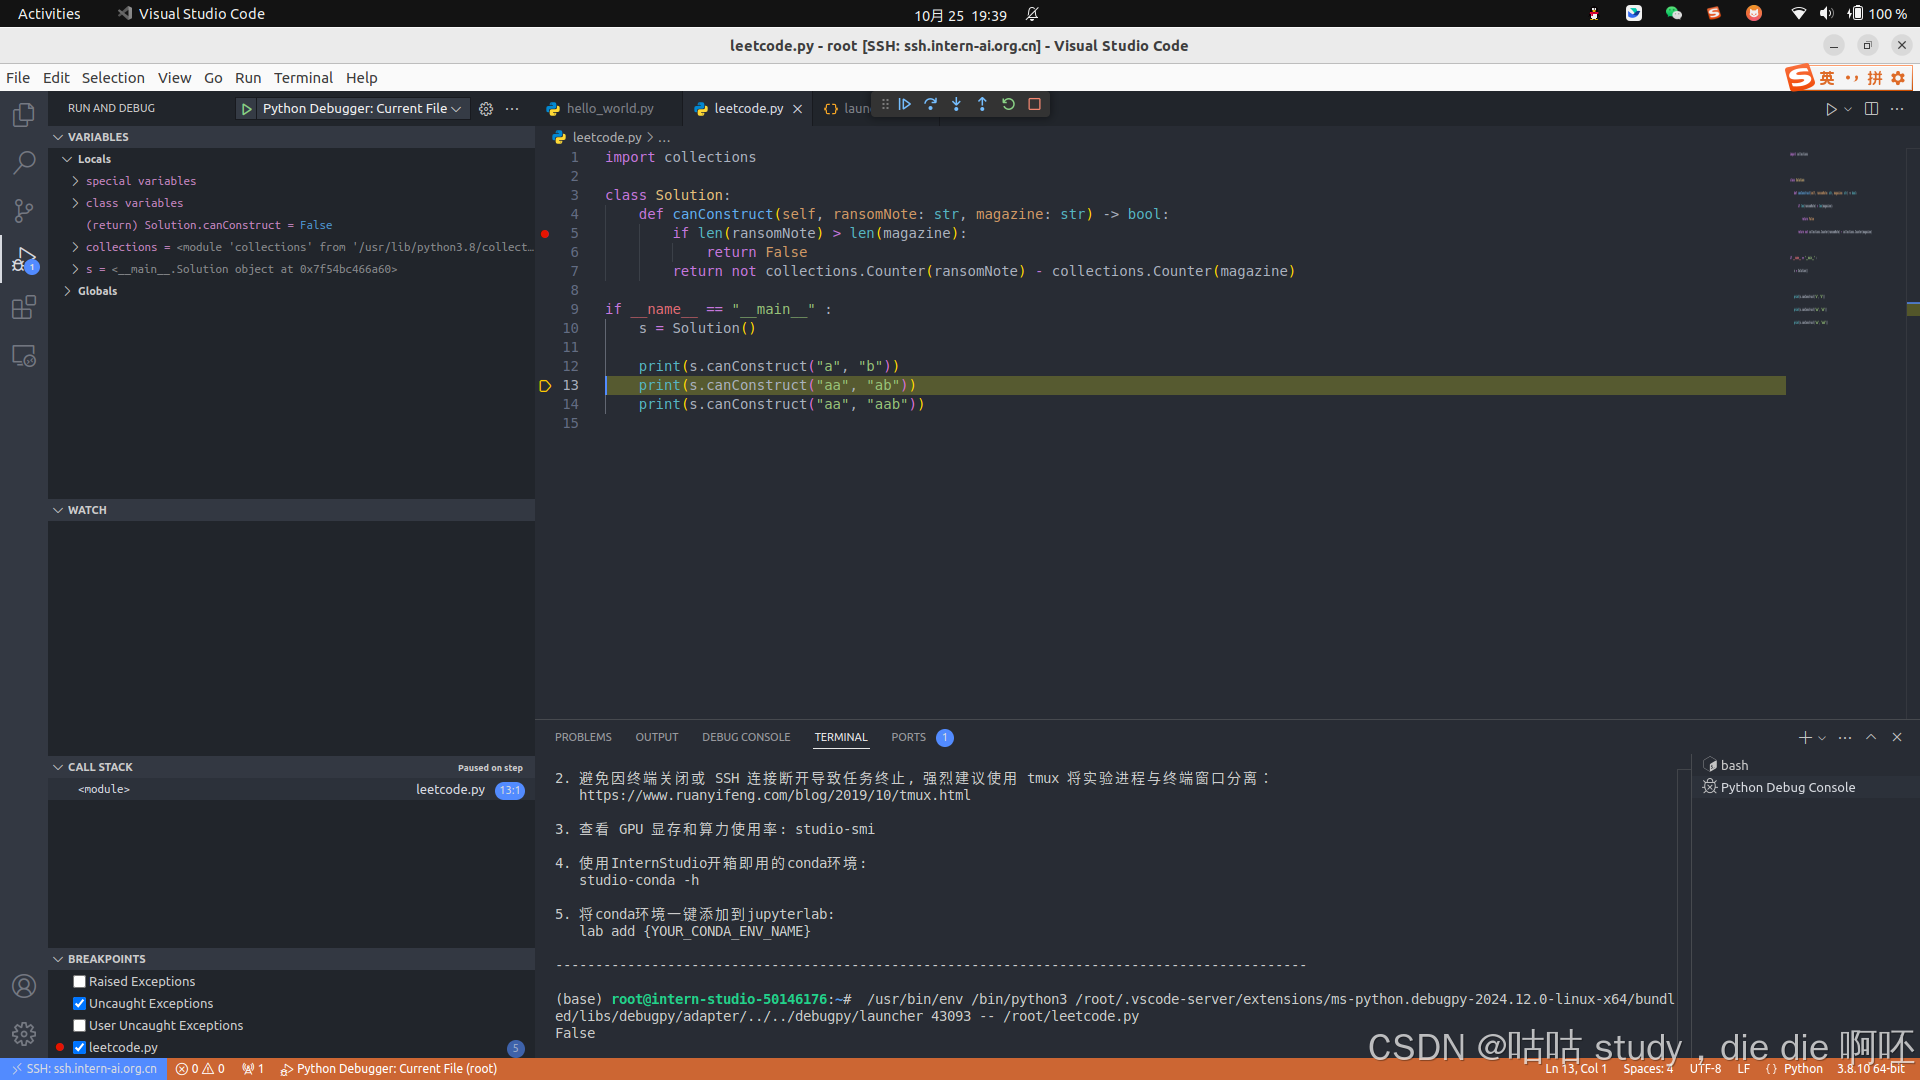Click the breakpoint dot on line 5
Image resolution: width=1920 pixels, height=1080 pixels.
pyautogui.click(x=545, y=234)
